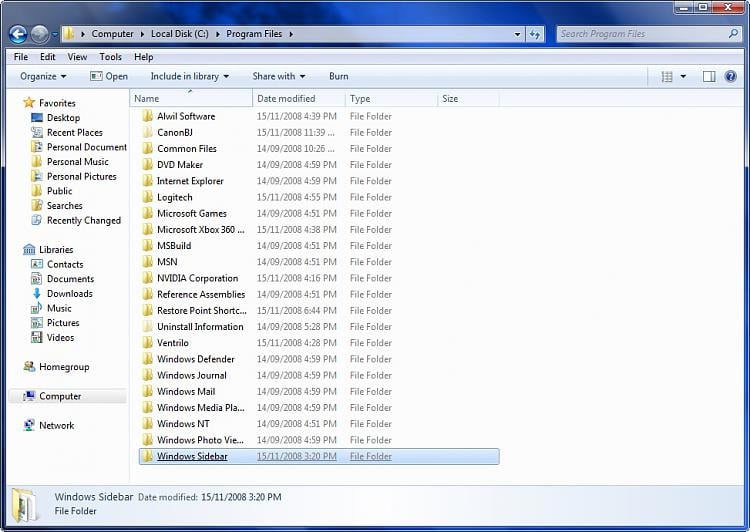Screen dimensions: 750x532
Task: Sort by Date modified column header
Action: [x=298, y=99]
